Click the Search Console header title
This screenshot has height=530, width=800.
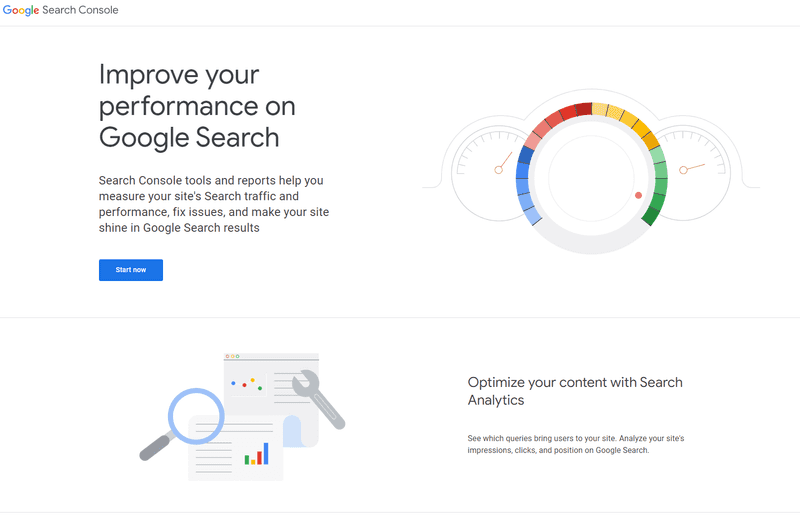80,10
